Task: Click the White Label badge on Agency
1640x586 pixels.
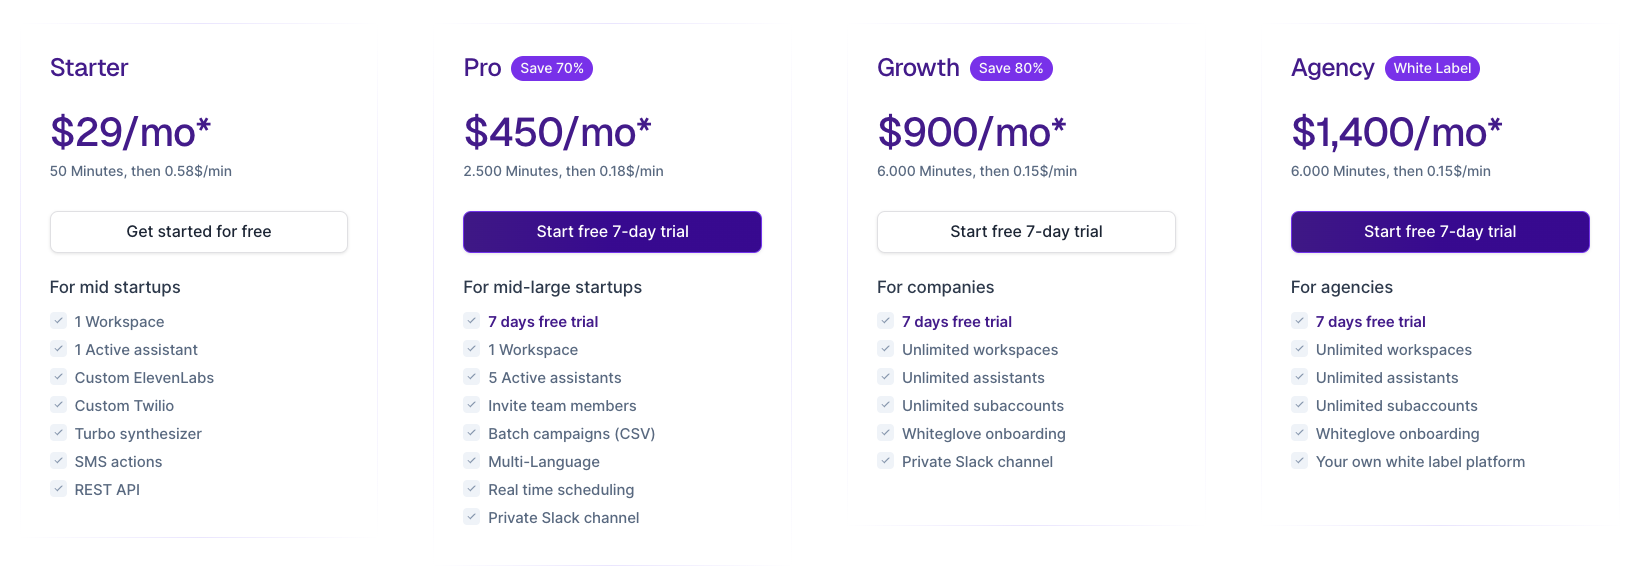Action: 1432,68
